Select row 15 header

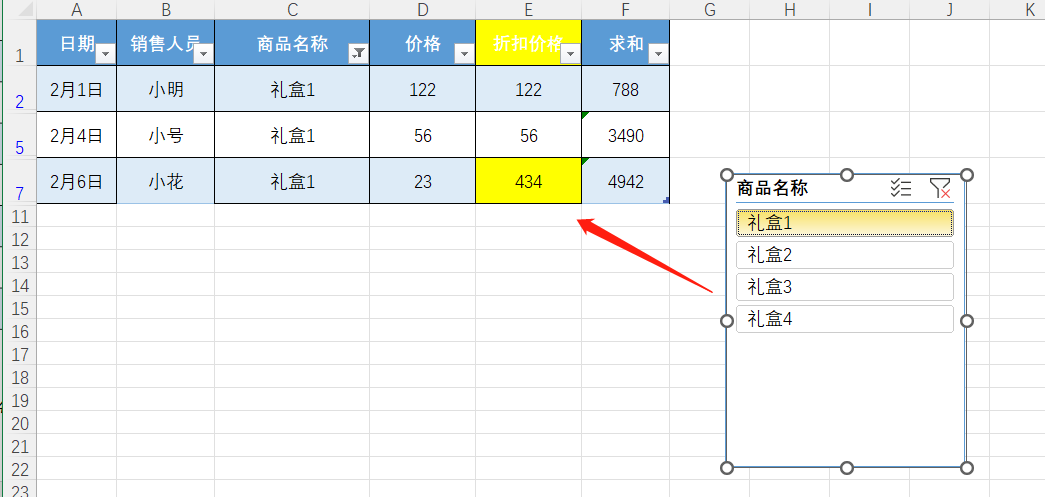point(20,308)
